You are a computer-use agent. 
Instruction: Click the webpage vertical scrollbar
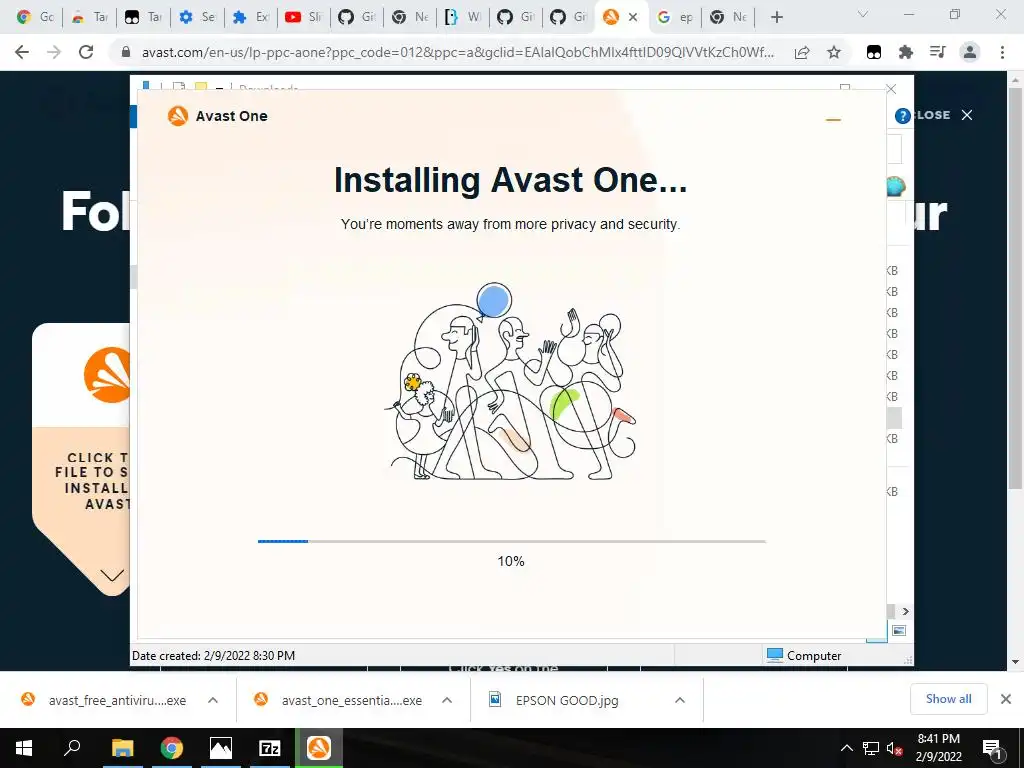coord(1014,287)
